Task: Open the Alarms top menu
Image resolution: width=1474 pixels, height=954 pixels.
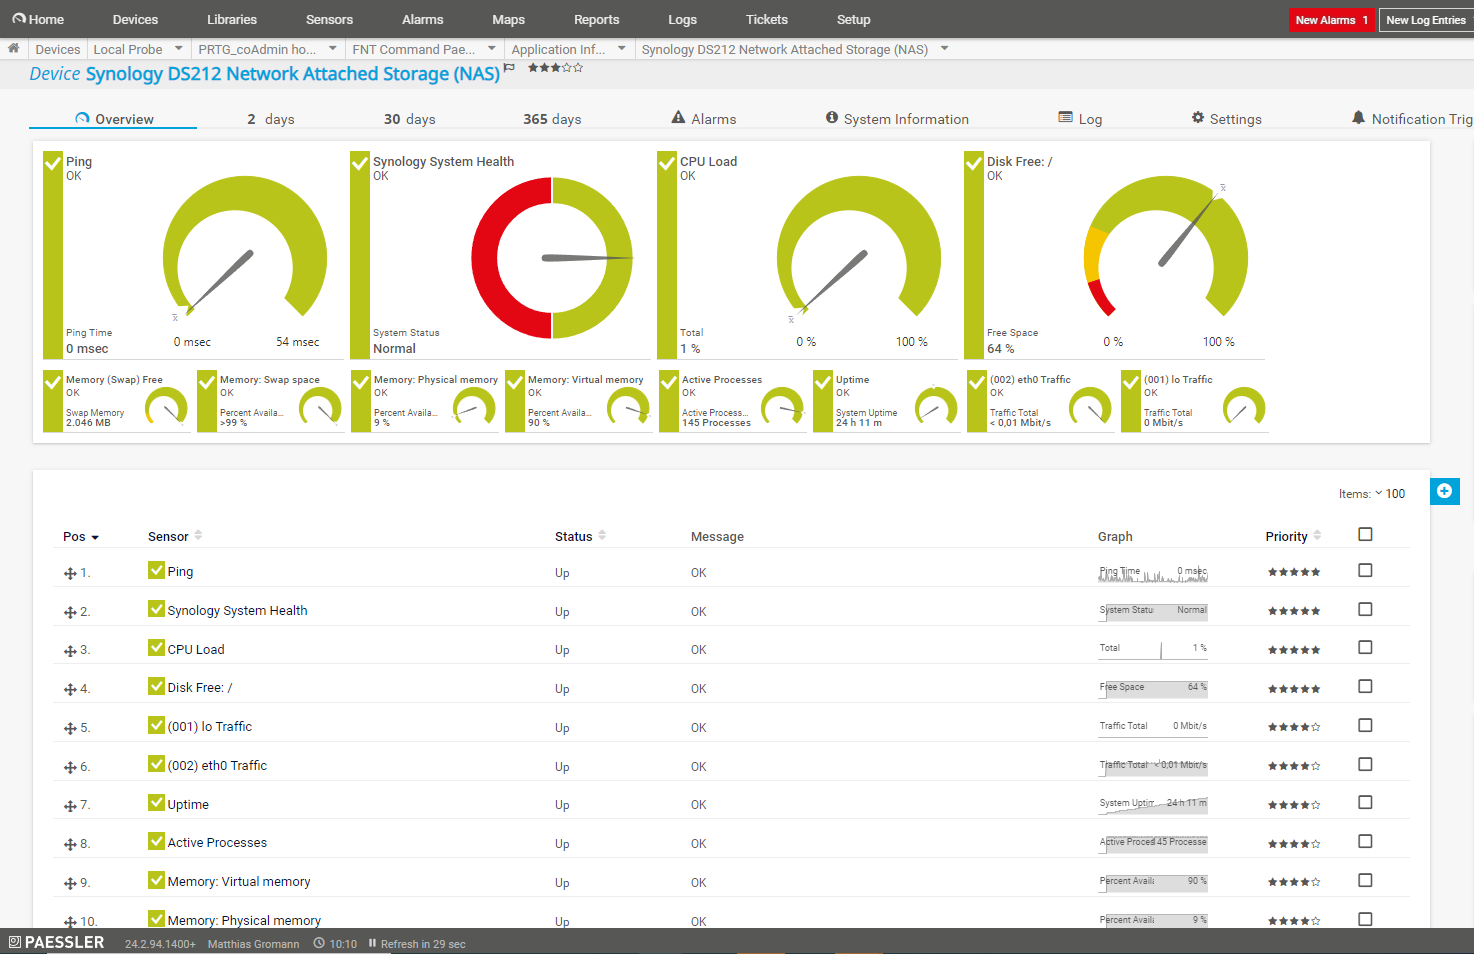Action: tap(423, 19)
